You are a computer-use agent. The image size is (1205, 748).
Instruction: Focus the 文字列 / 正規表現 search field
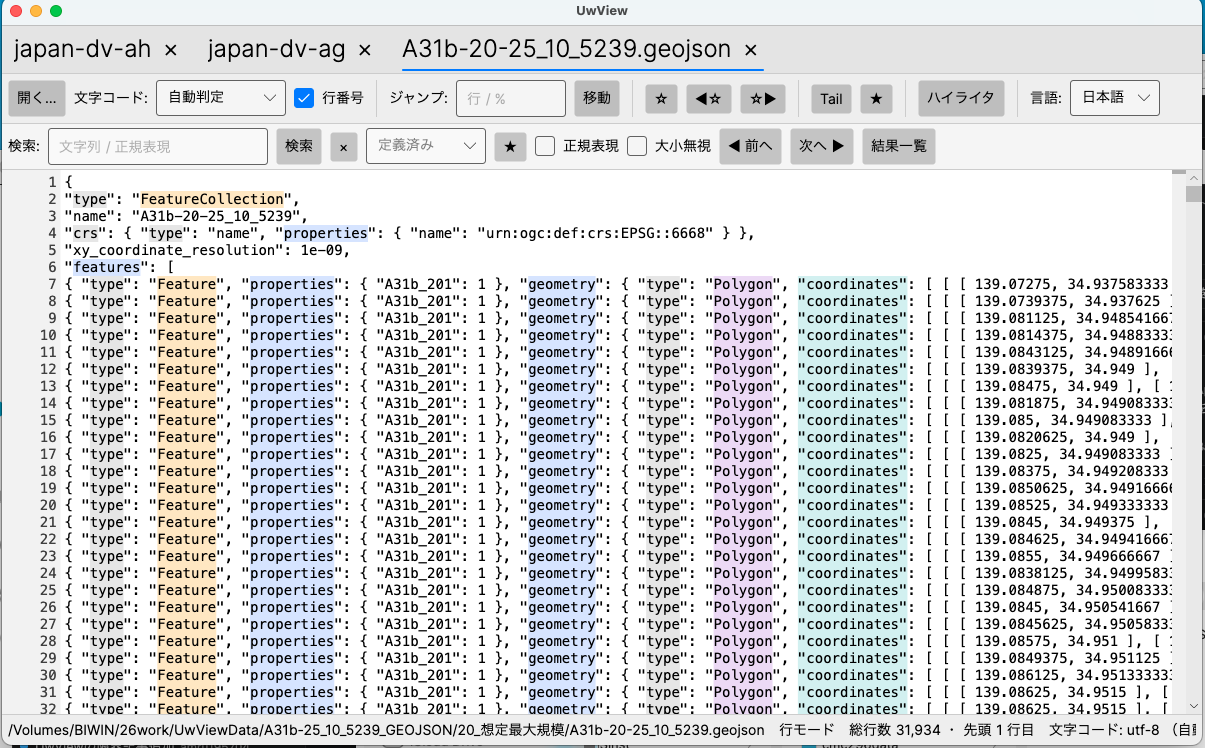[x=157, y=146]
